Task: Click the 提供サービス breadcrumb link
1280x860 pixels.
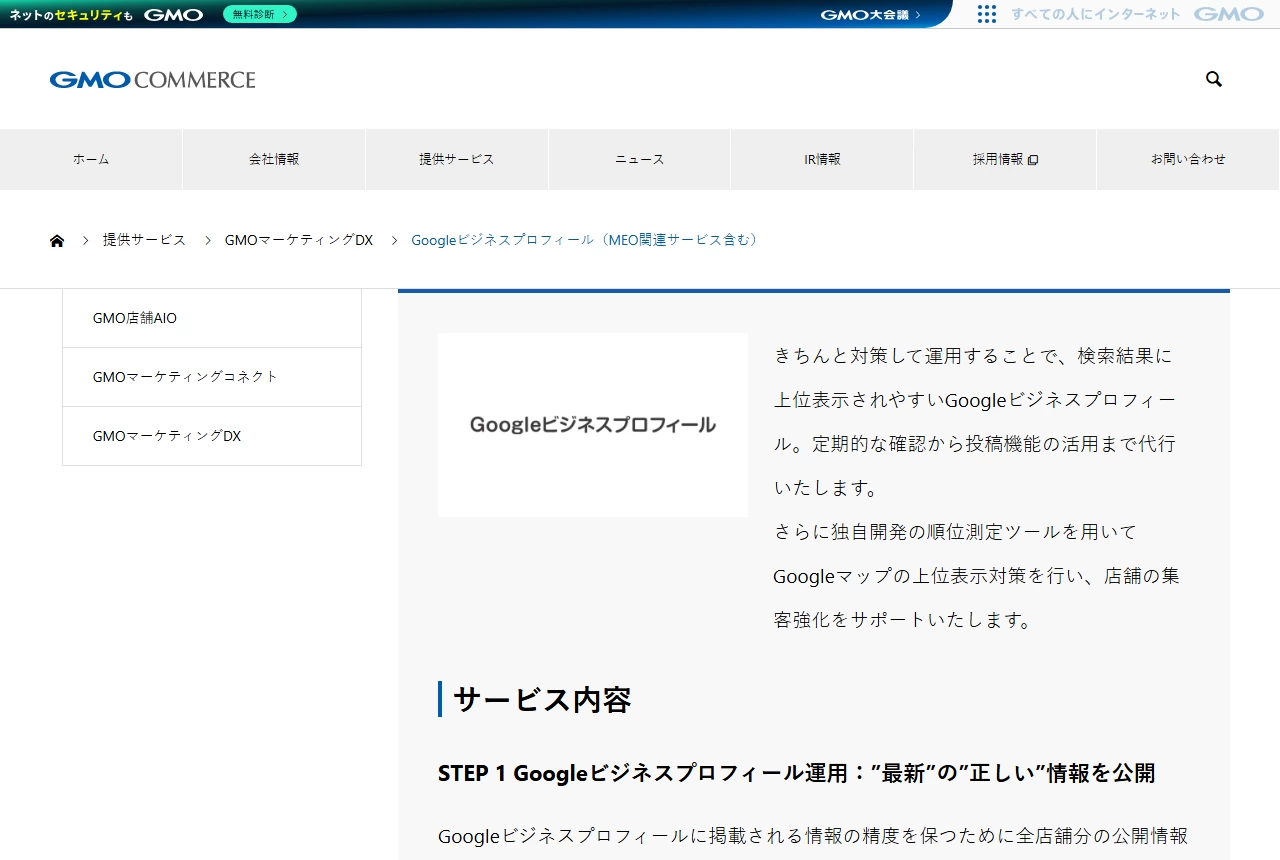Action: 145,240
